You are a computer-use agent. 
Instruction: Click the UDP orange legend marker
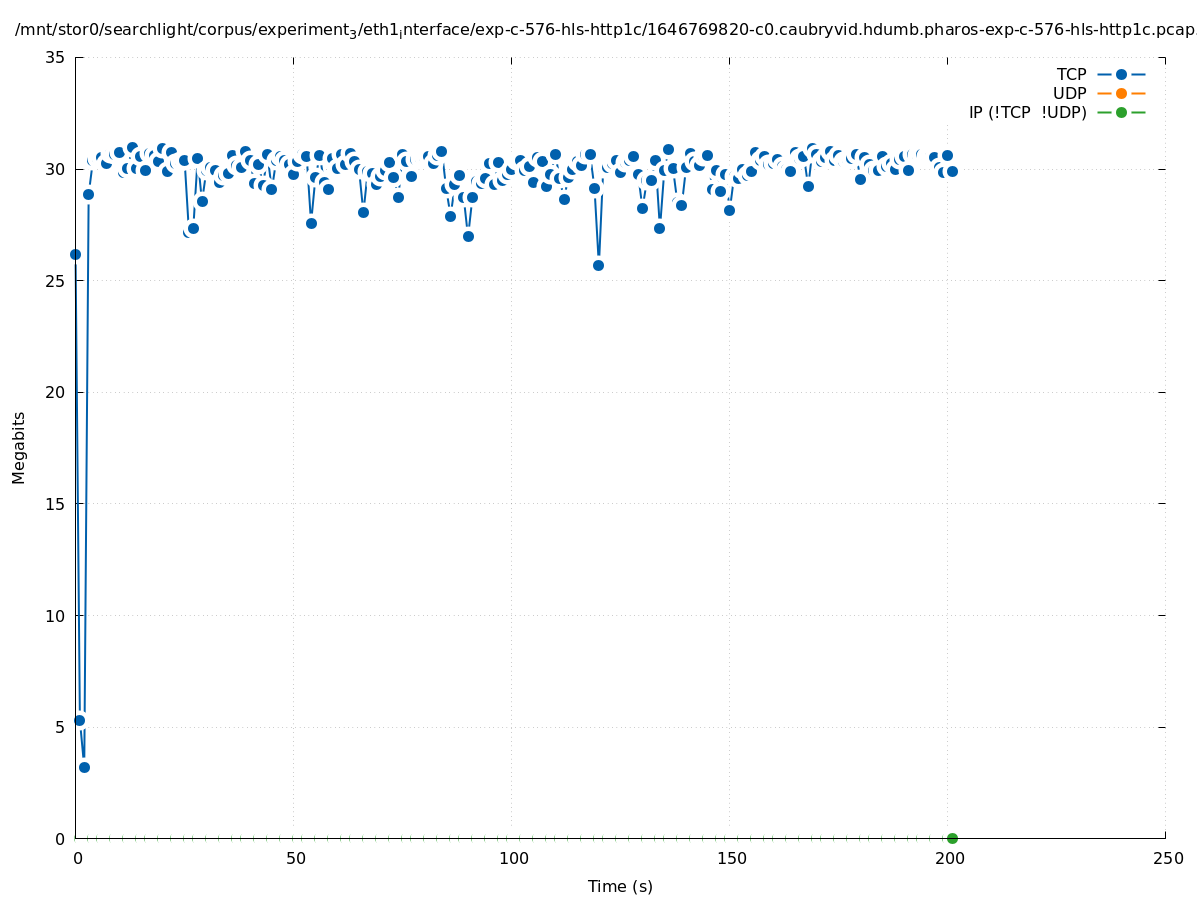point(1121,93)
